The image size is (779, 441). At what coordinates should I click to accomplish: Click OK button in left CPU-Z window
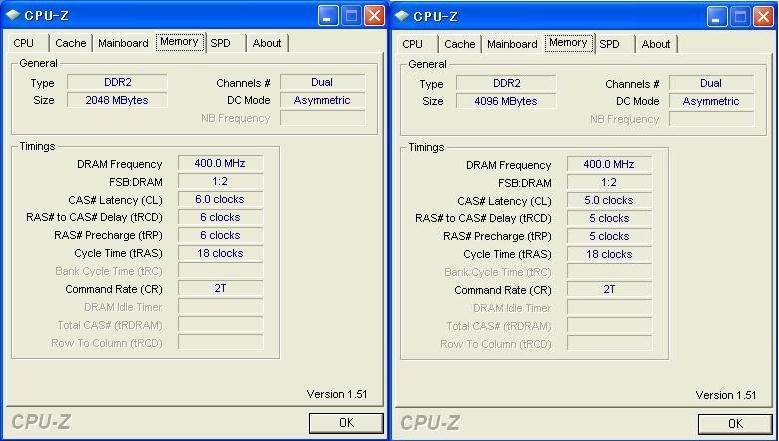(x=346, y=423)
